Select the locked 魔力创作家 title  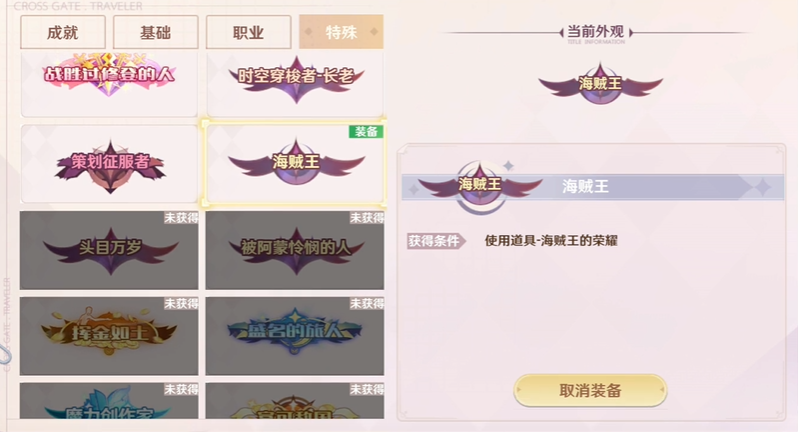pos(109,401)
